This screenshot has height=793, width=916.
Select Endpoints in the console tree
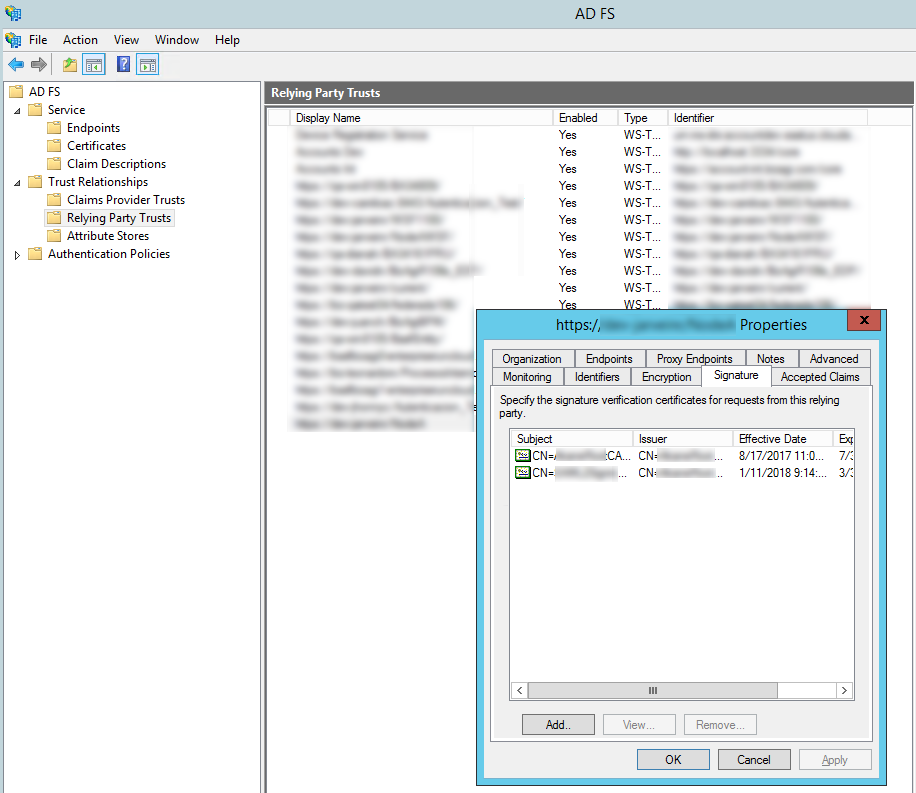[93, 128]
